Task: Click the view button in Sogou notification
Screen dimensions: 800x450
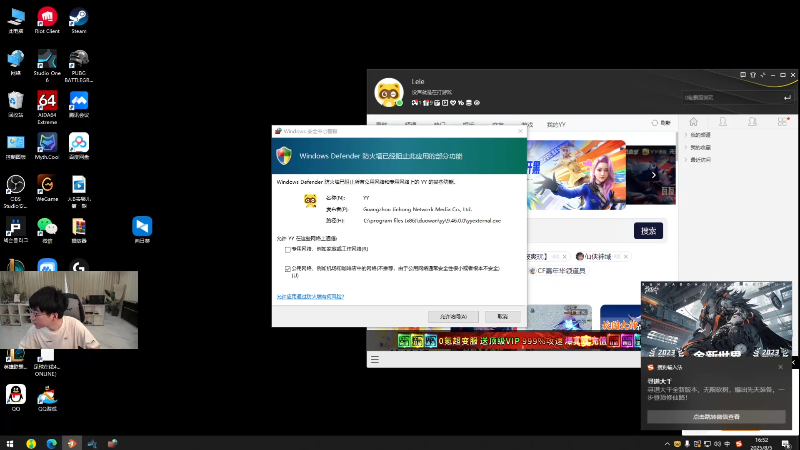Action: [x=716, y=417]
